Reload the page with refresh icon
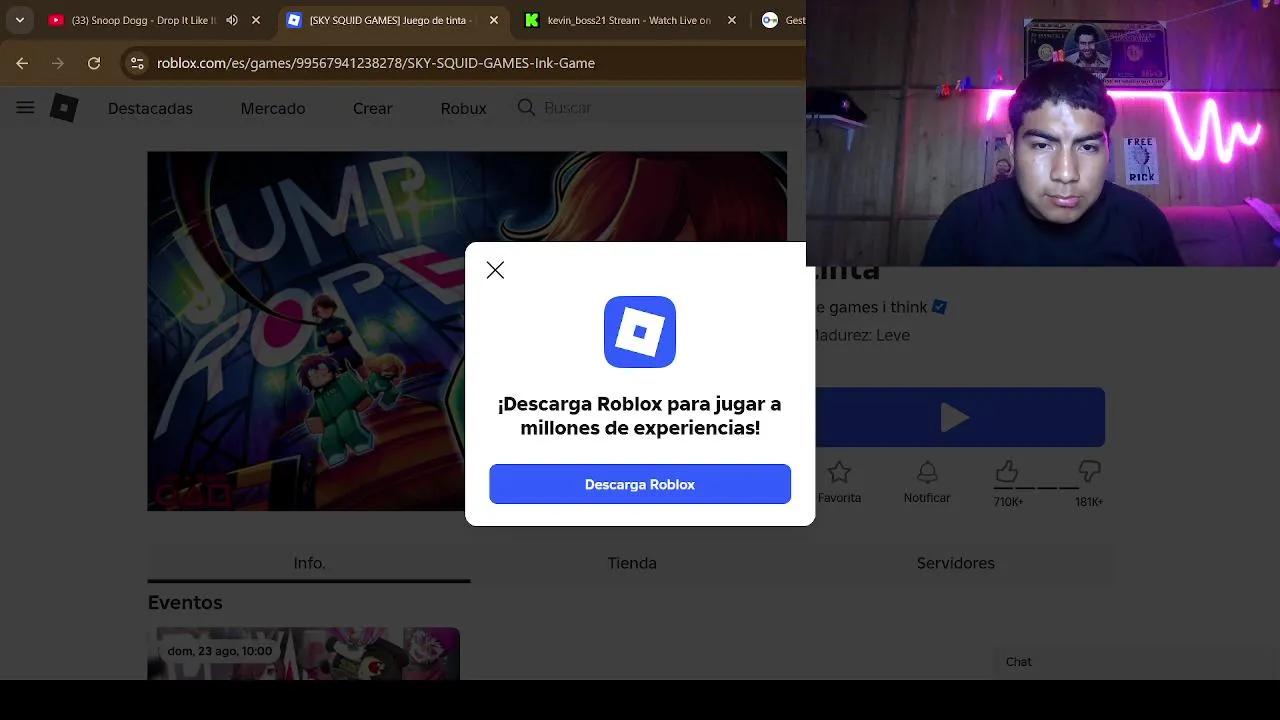The height and width of the screenshot is (720, 1280). coord(94,63)
